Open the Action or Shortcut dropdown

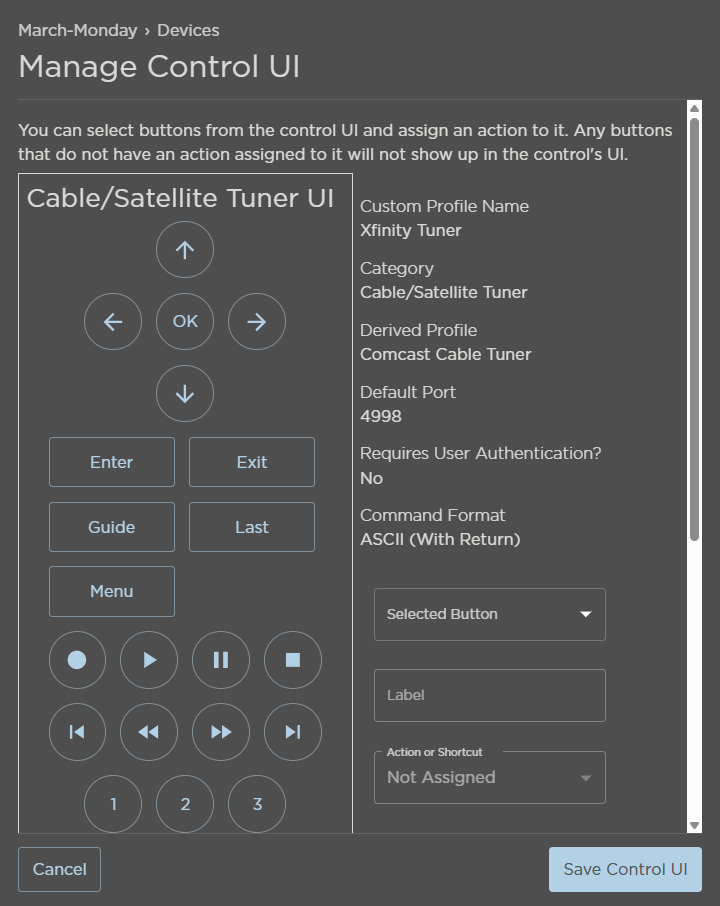[x=489, y=777]
